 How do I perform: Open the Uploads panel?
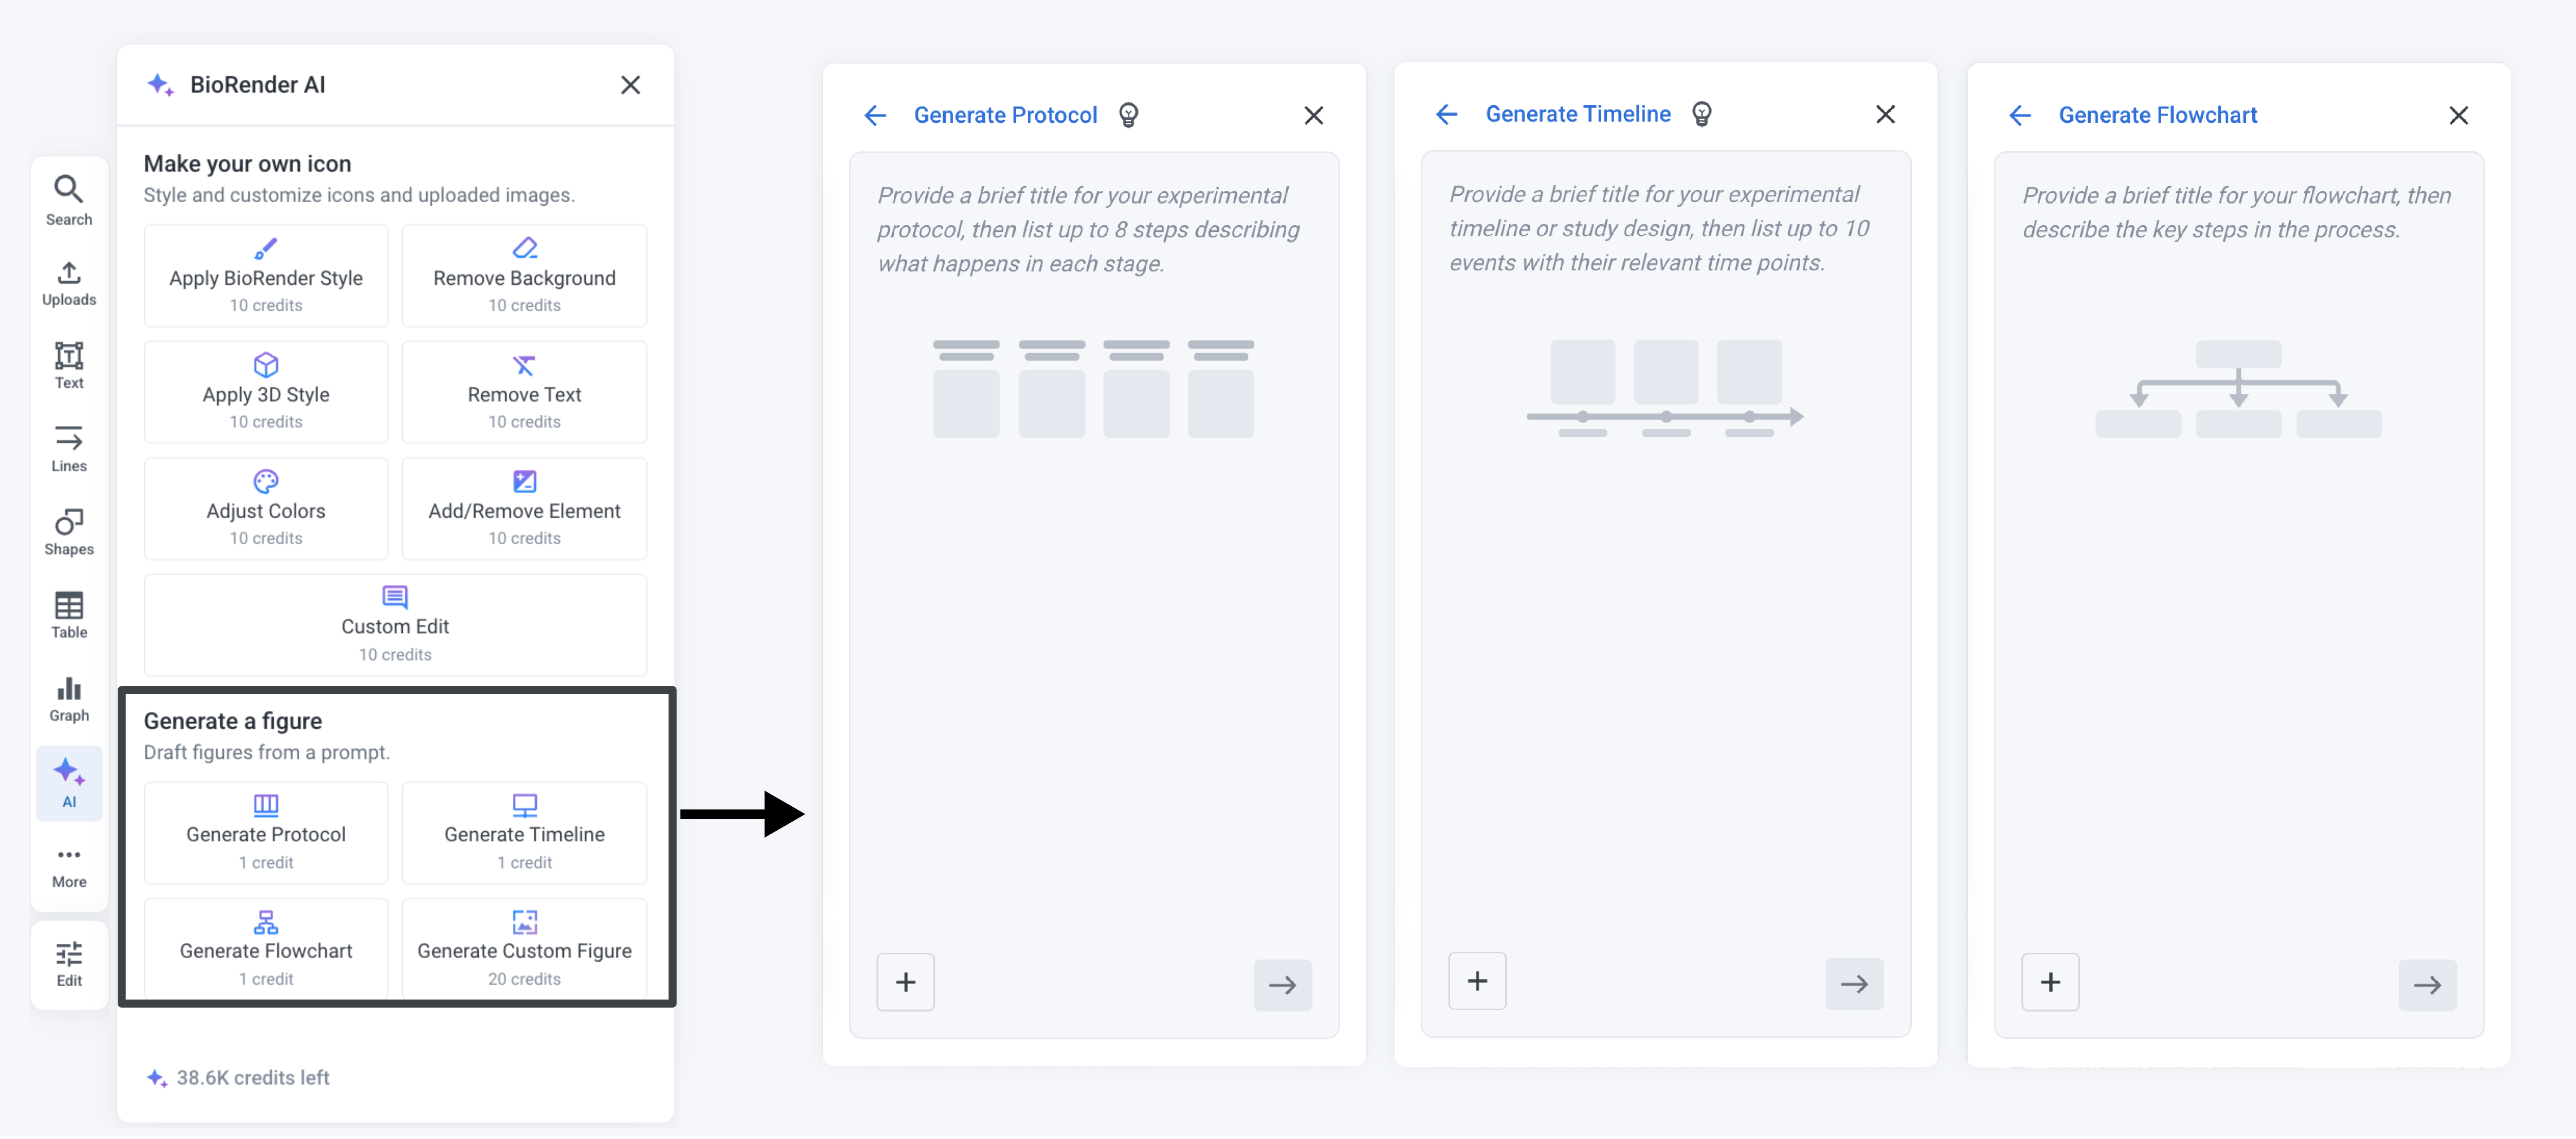tap(69, 283)
